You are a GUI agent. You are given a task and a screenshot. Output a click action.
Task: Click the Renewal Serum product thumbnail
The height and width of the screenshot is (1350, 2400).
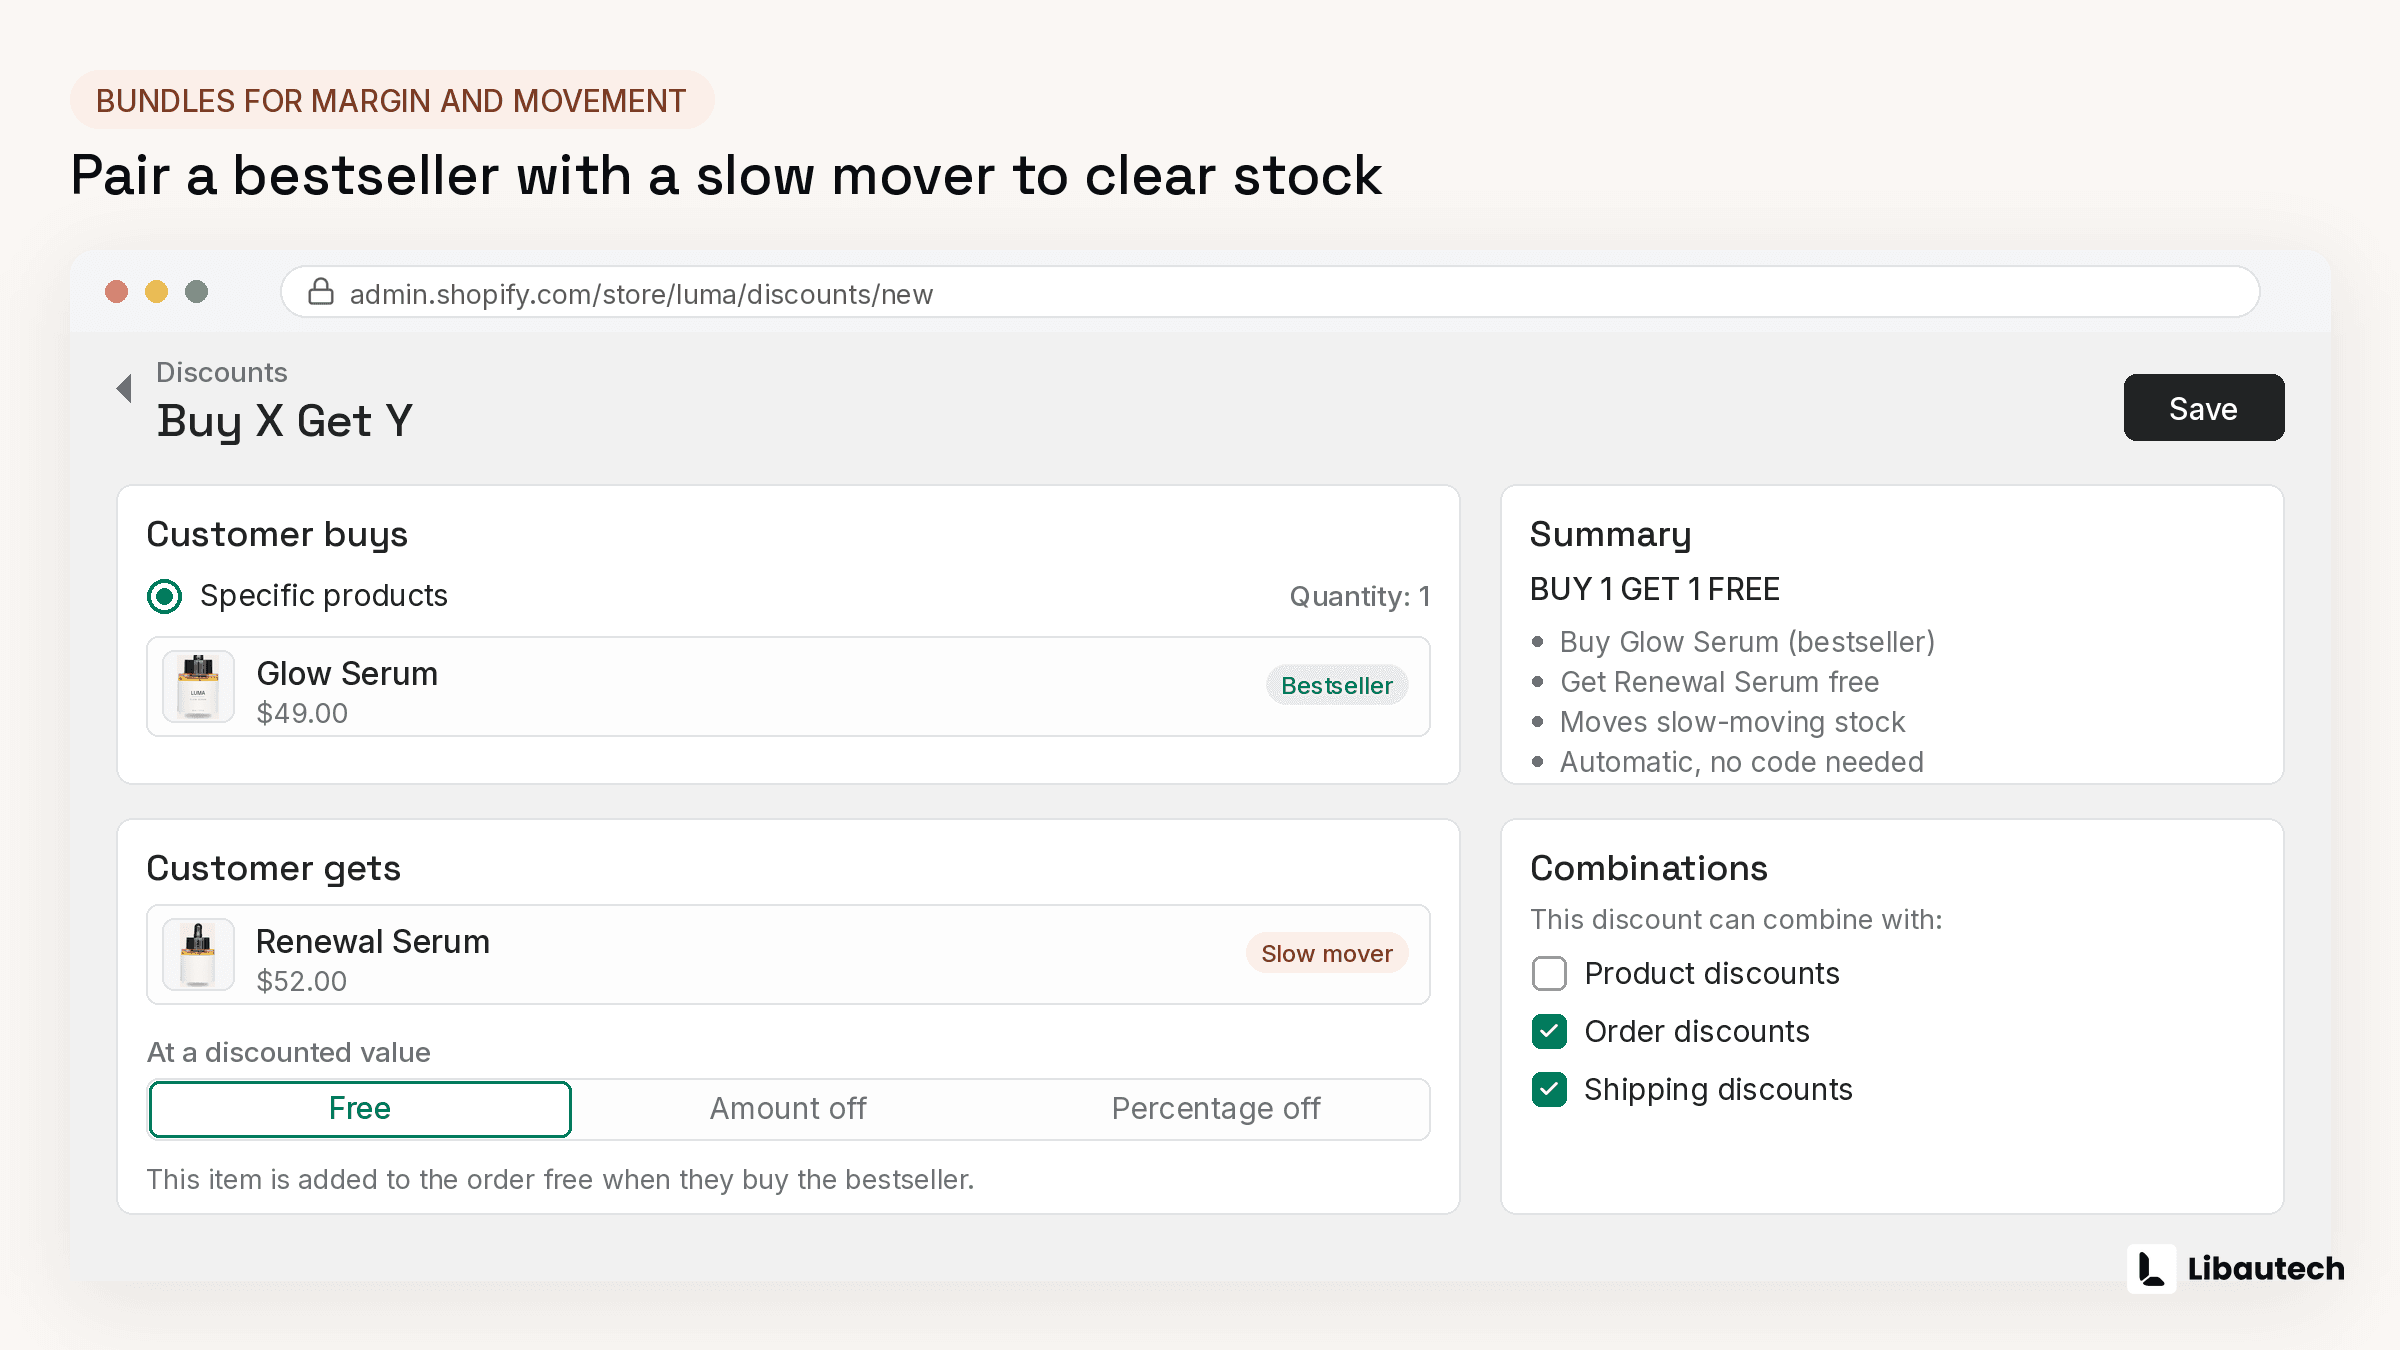click(198, 954)
